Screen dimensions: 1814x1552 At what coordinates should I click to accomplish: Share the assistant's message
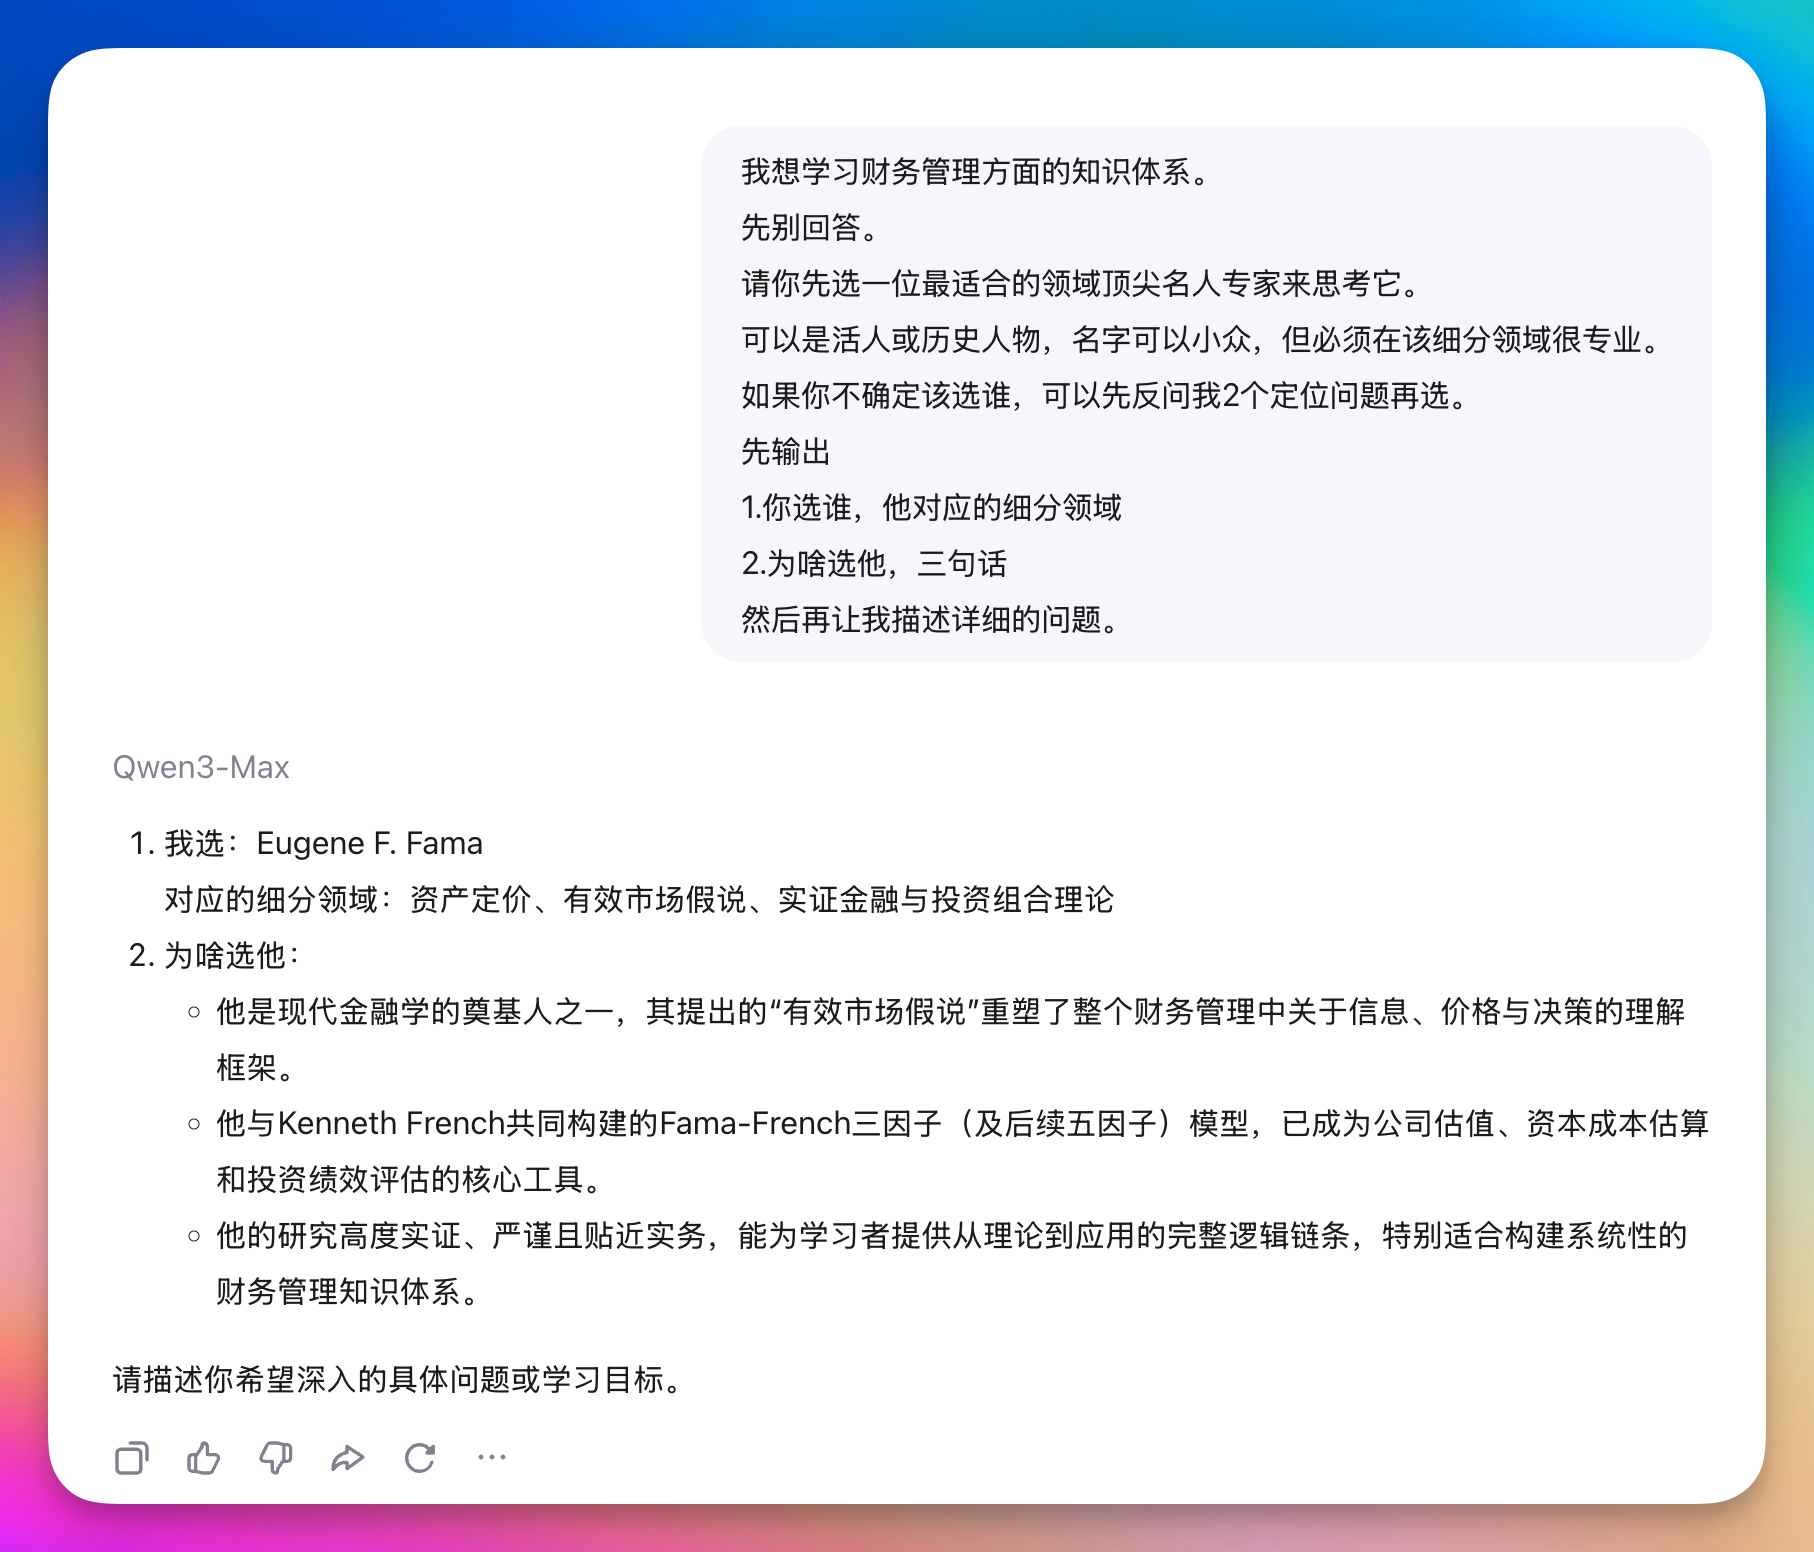point(348,1459)
